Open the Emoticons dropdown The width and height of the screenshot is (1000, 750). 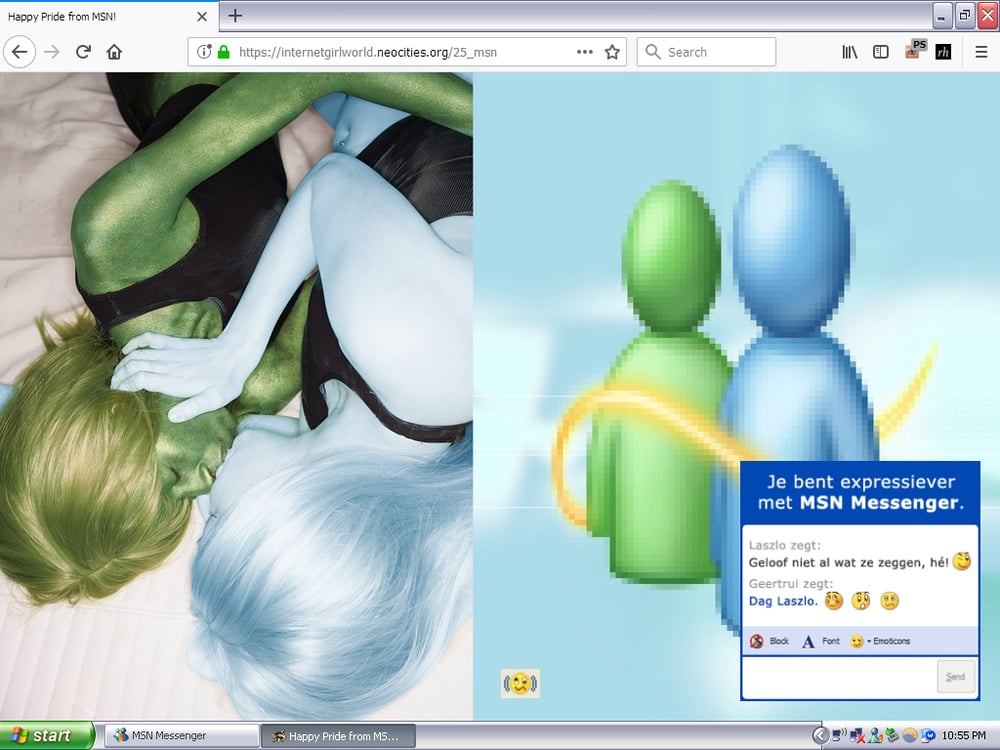880,642
